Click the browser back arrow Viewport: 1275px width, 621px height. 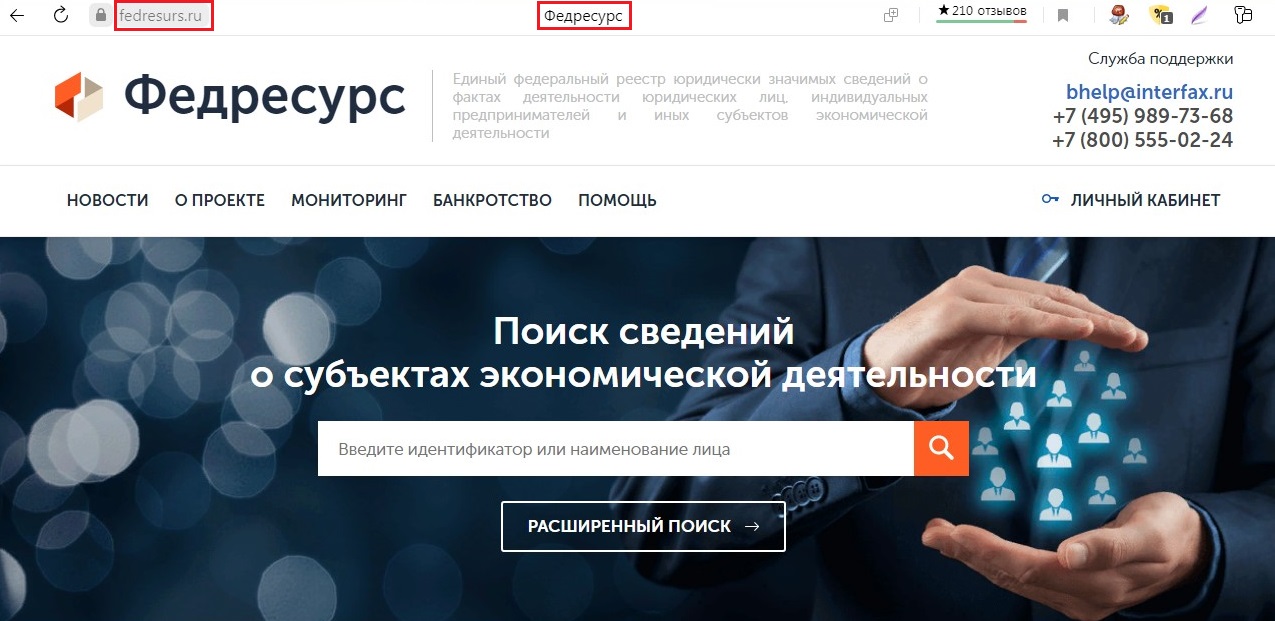coord(17,15)
